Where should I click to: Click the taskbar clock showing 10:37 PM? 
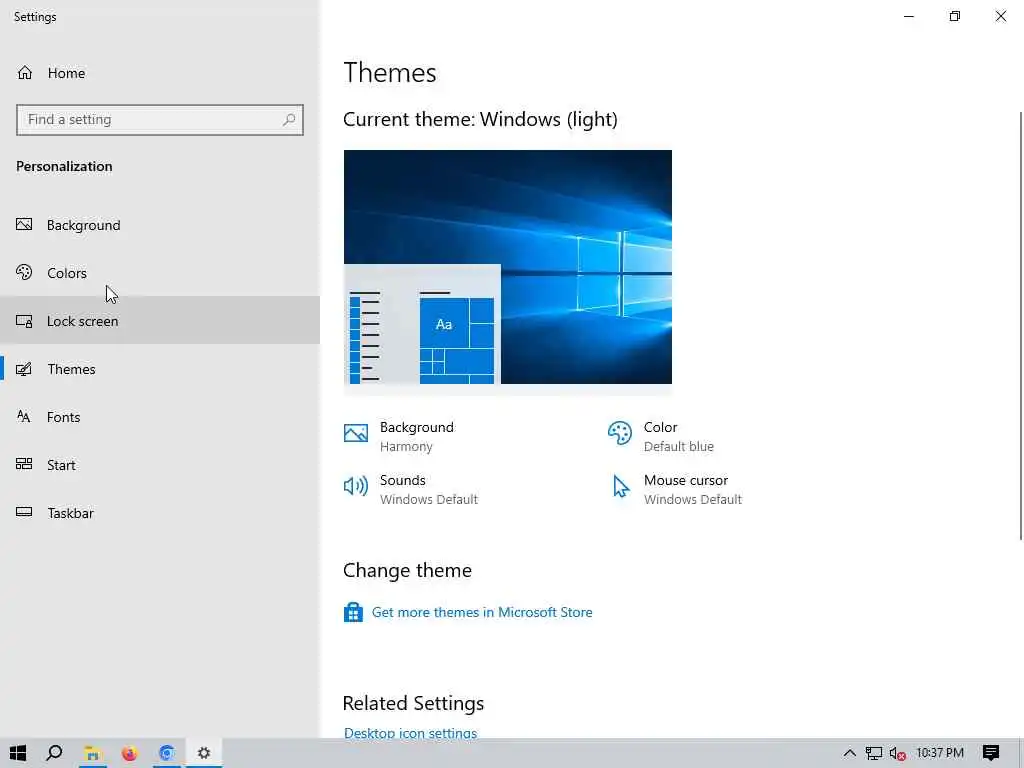940,753
